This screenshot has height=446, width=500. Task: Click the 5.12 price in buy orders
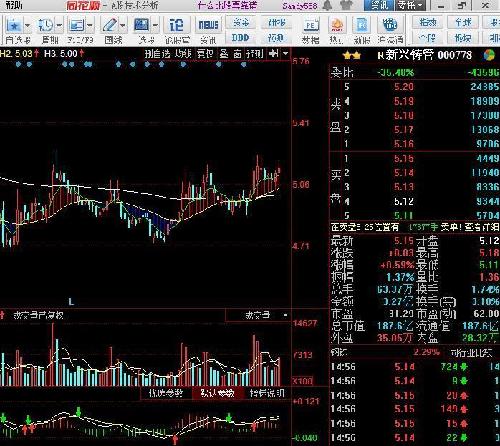(x=404, y=201)
